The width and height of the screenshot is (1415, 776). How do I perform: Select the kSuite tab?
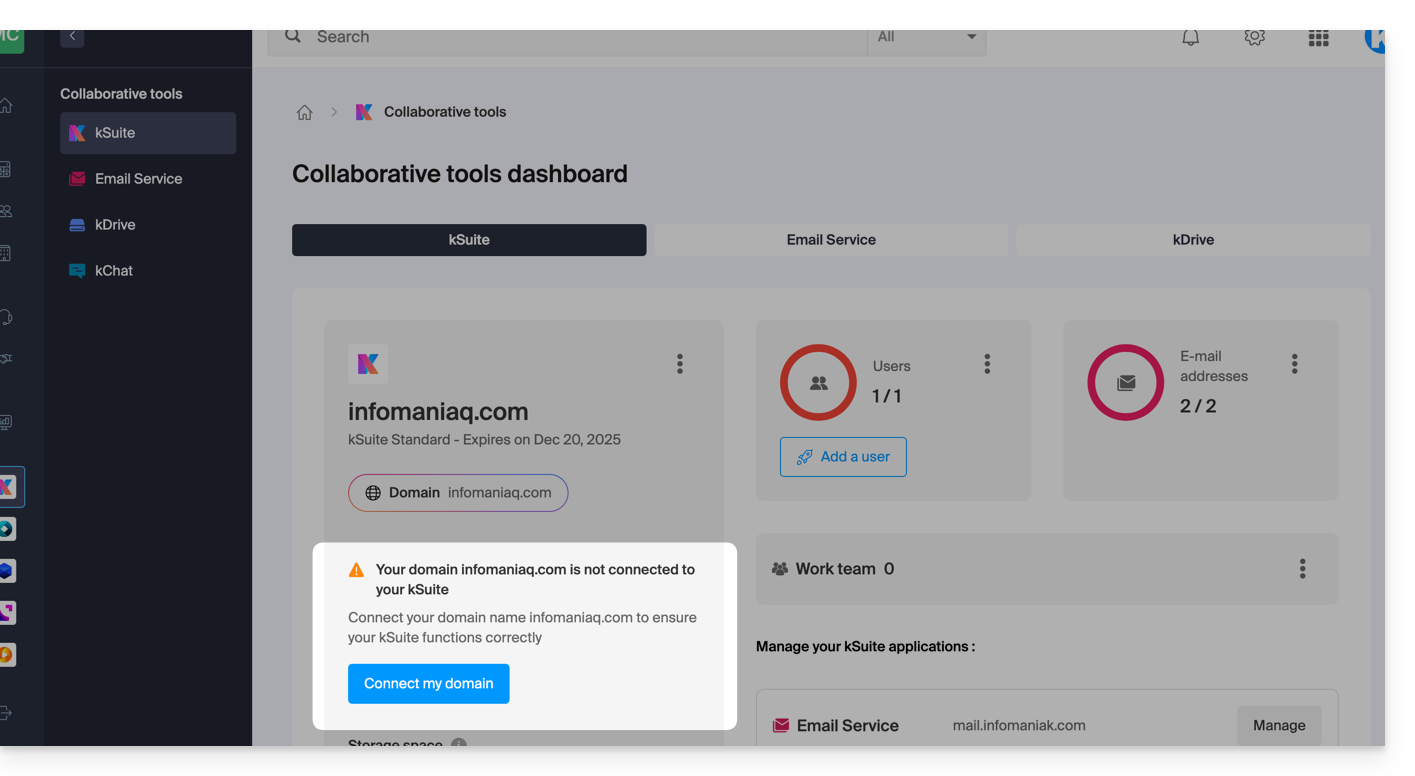[469, 240]
